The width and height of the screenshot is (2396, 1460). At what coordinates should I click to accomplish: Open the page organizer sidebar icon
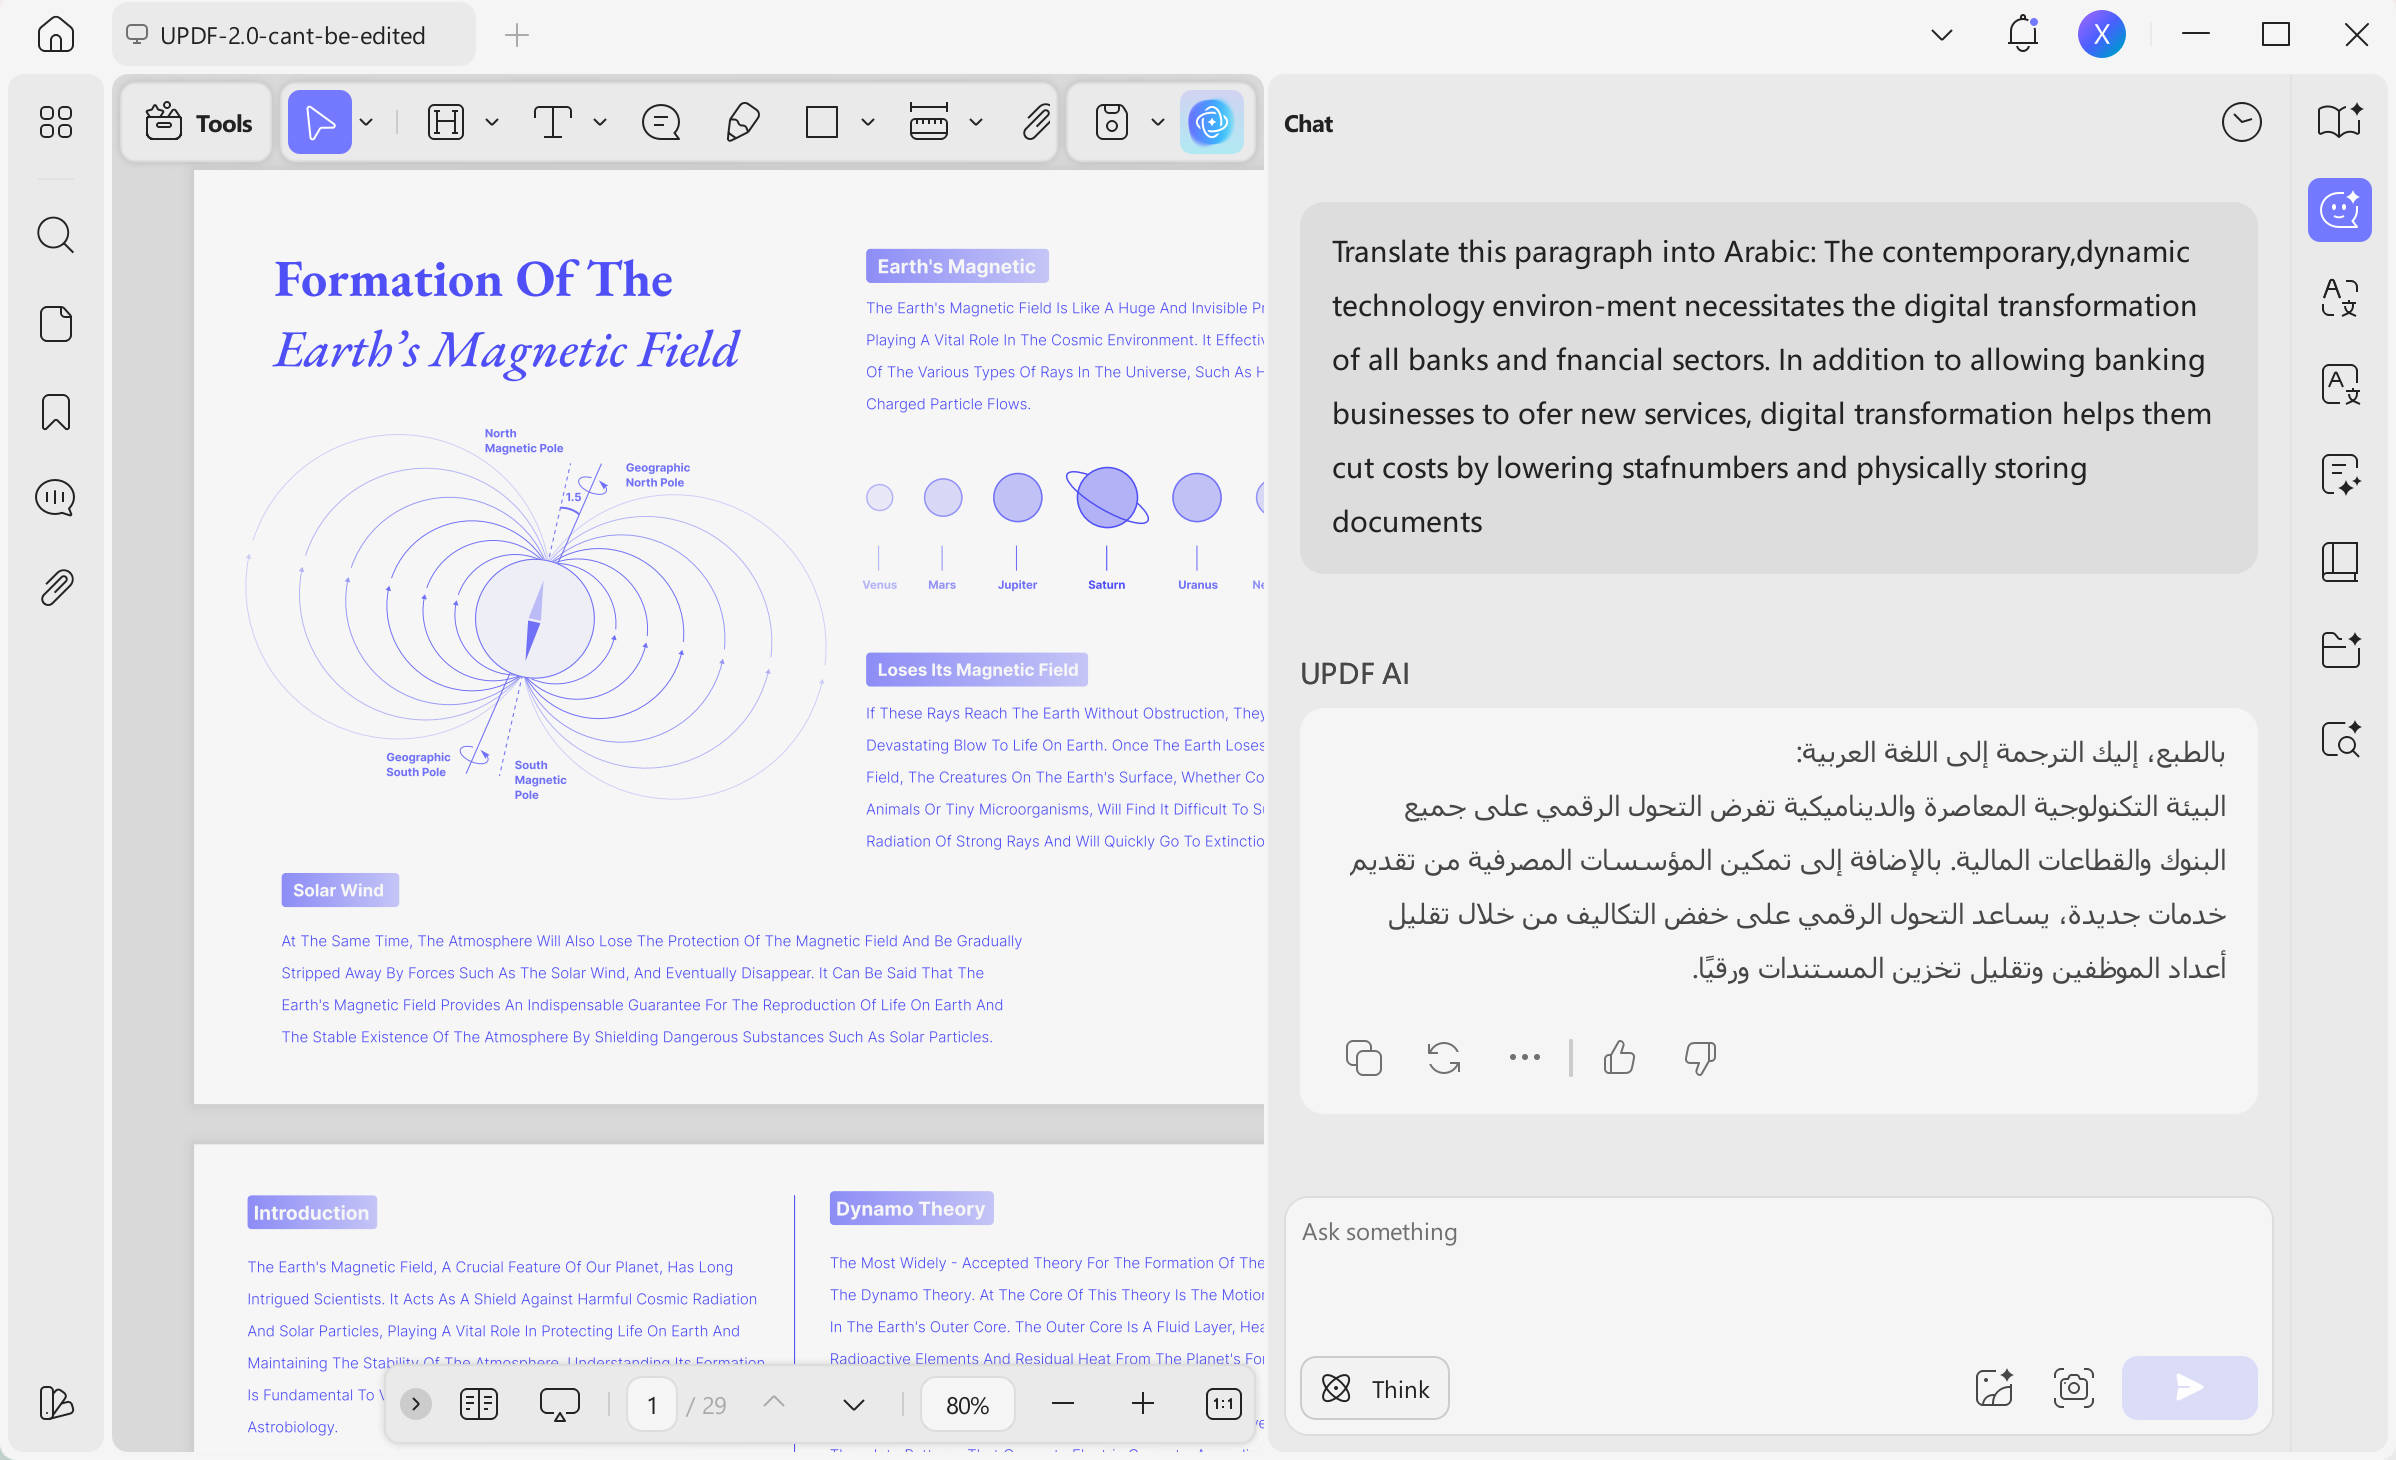click(x=56, y=324)
